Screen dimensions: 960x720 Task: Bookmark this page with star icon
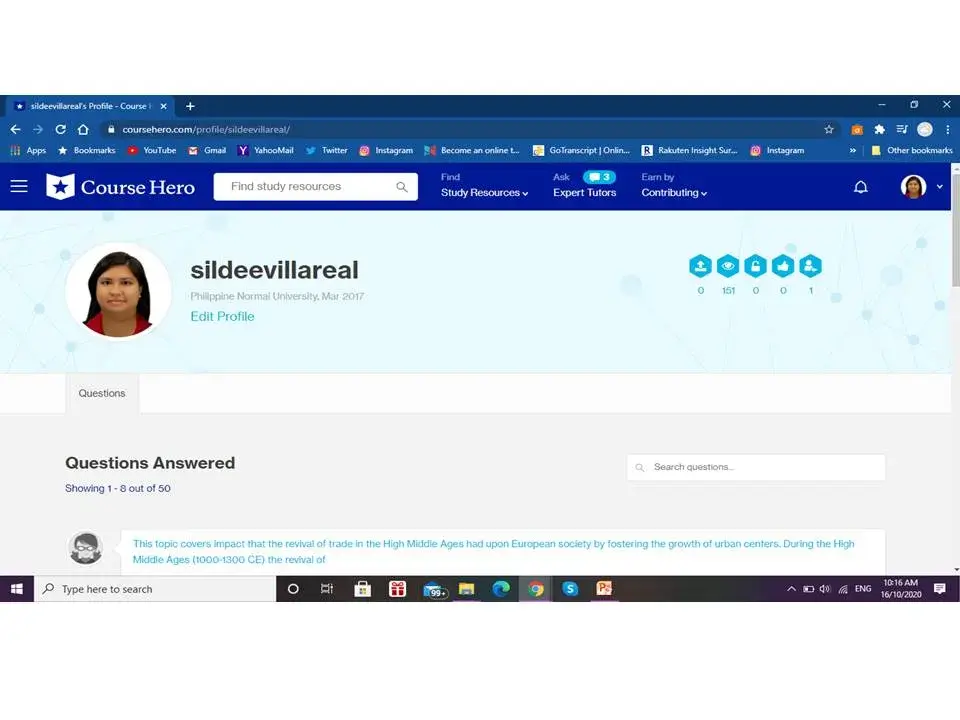[x=829, y=129]
